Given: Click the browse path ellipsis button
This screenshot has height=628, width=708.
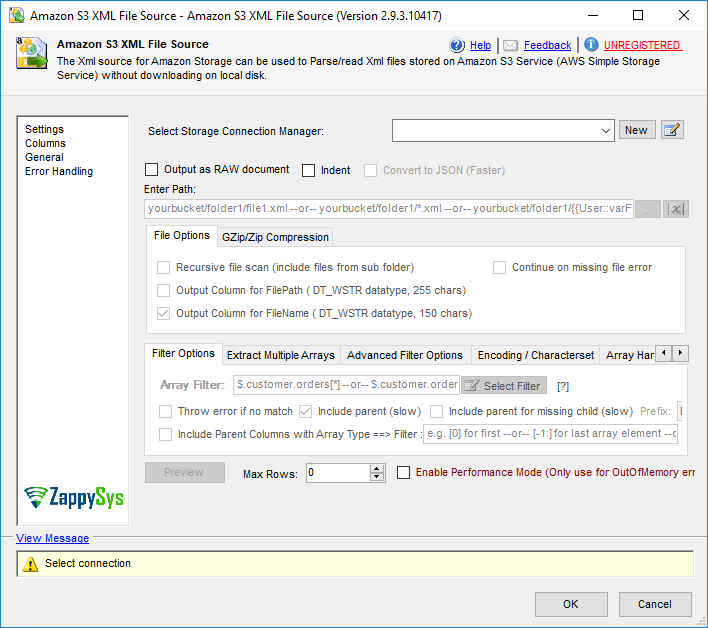Looking at the screenshot, I should pyautogui.click(x=648, y=209).
